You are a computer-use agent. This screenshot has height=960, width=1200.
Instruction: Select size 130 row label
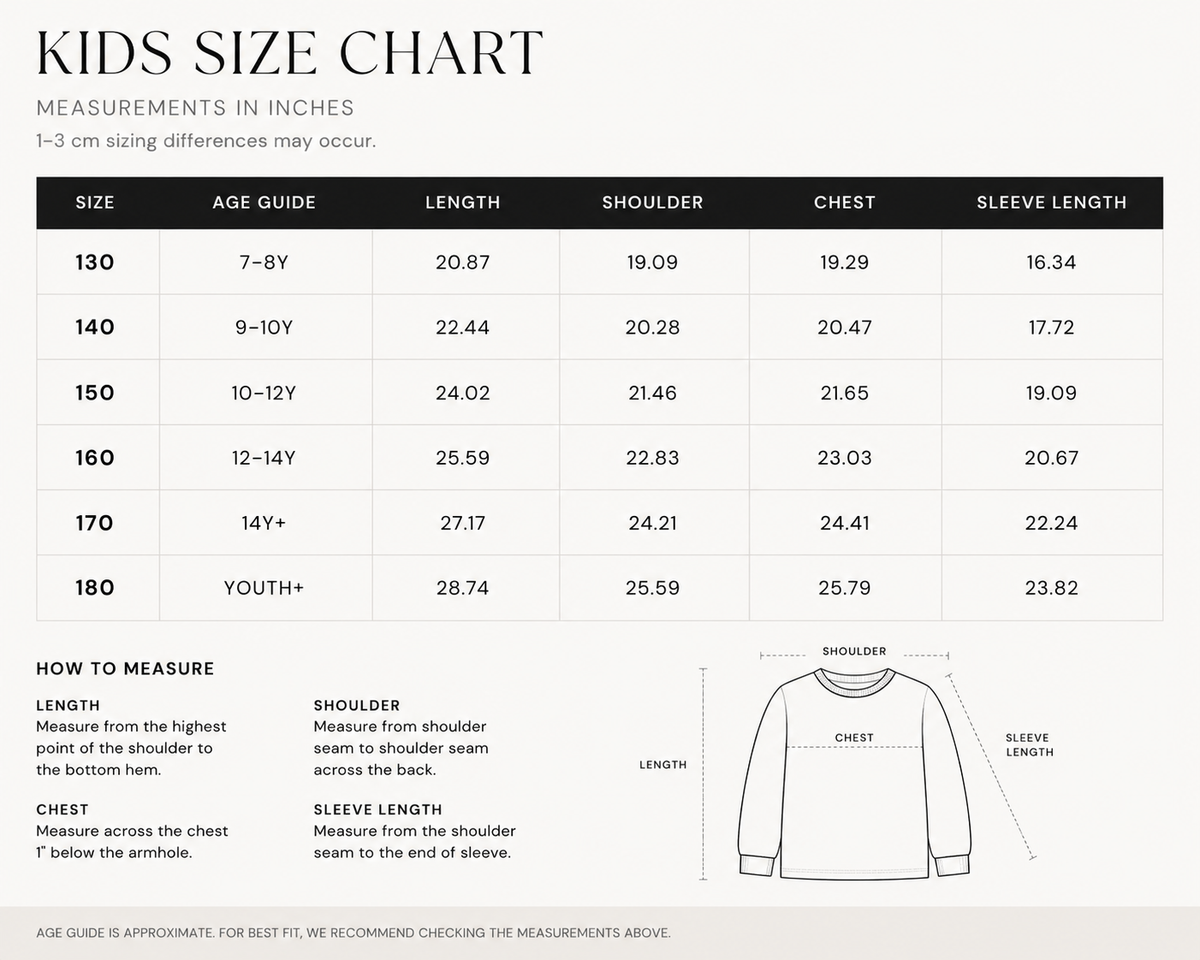click(95, 262)
